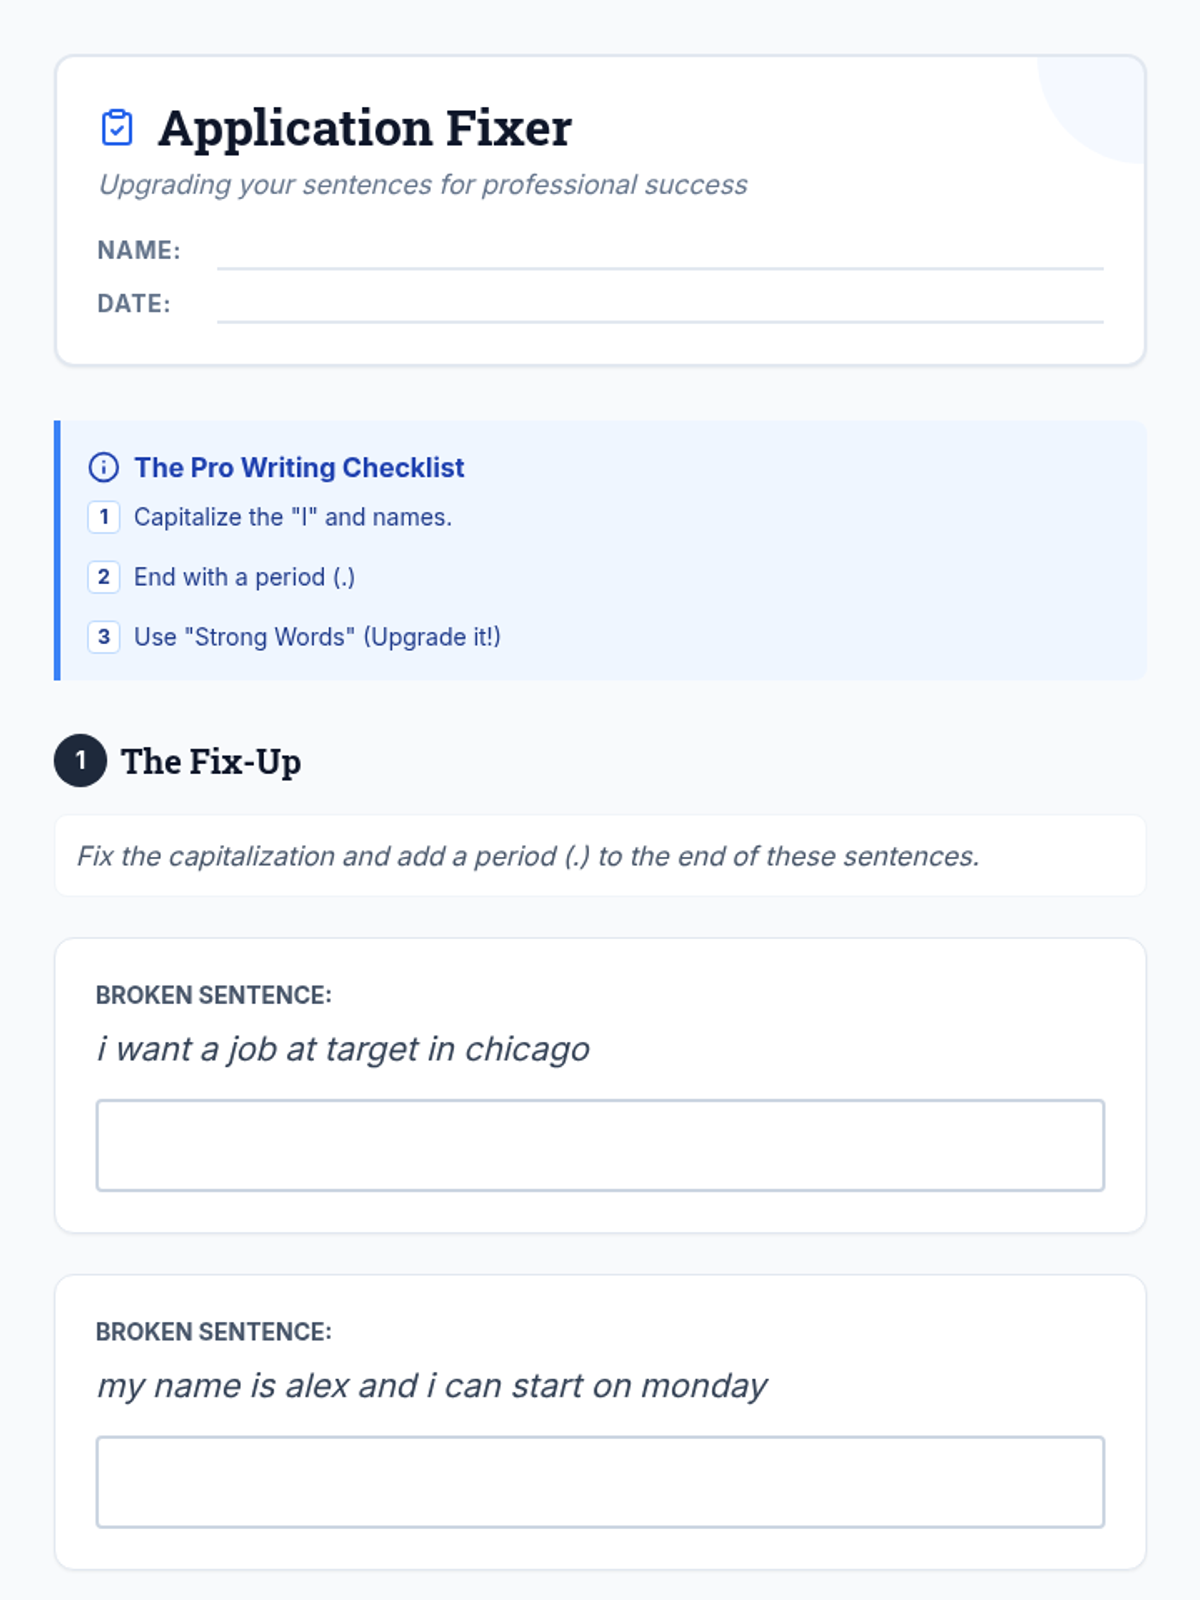The height and width of the screenshot is (1600, 1200).
Task: Click the dark circle 1 beside The Fix-Up
Action: (81, 761)
